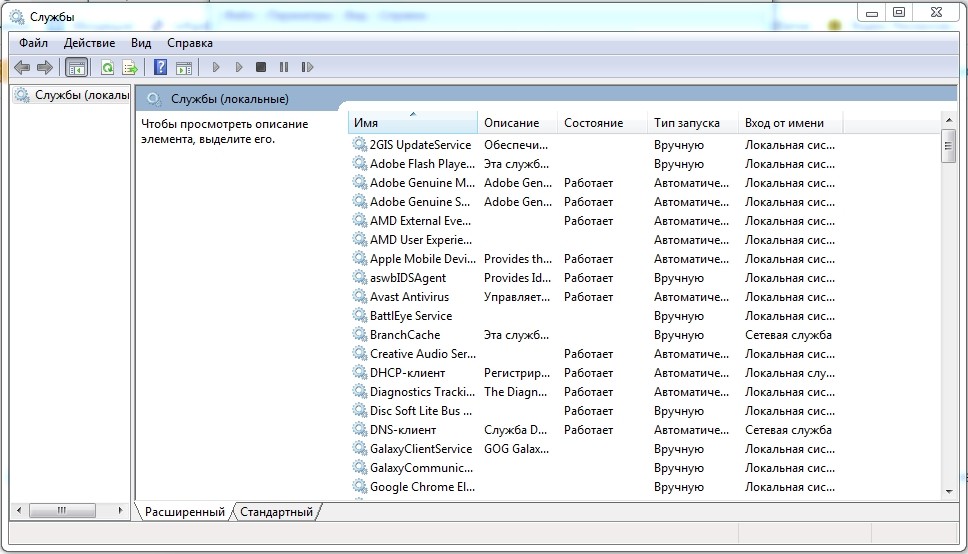Image resolution: width=968 pixels, height=554 pixels.
Task: Click the Службы (локальные) header gear icon
Action: 154,99
